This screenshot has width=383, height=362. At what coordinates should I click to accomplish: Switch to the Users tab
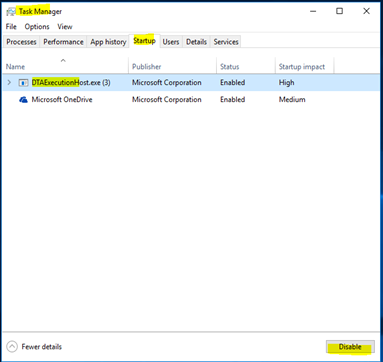pyautogui.click(x=171, y=42)
